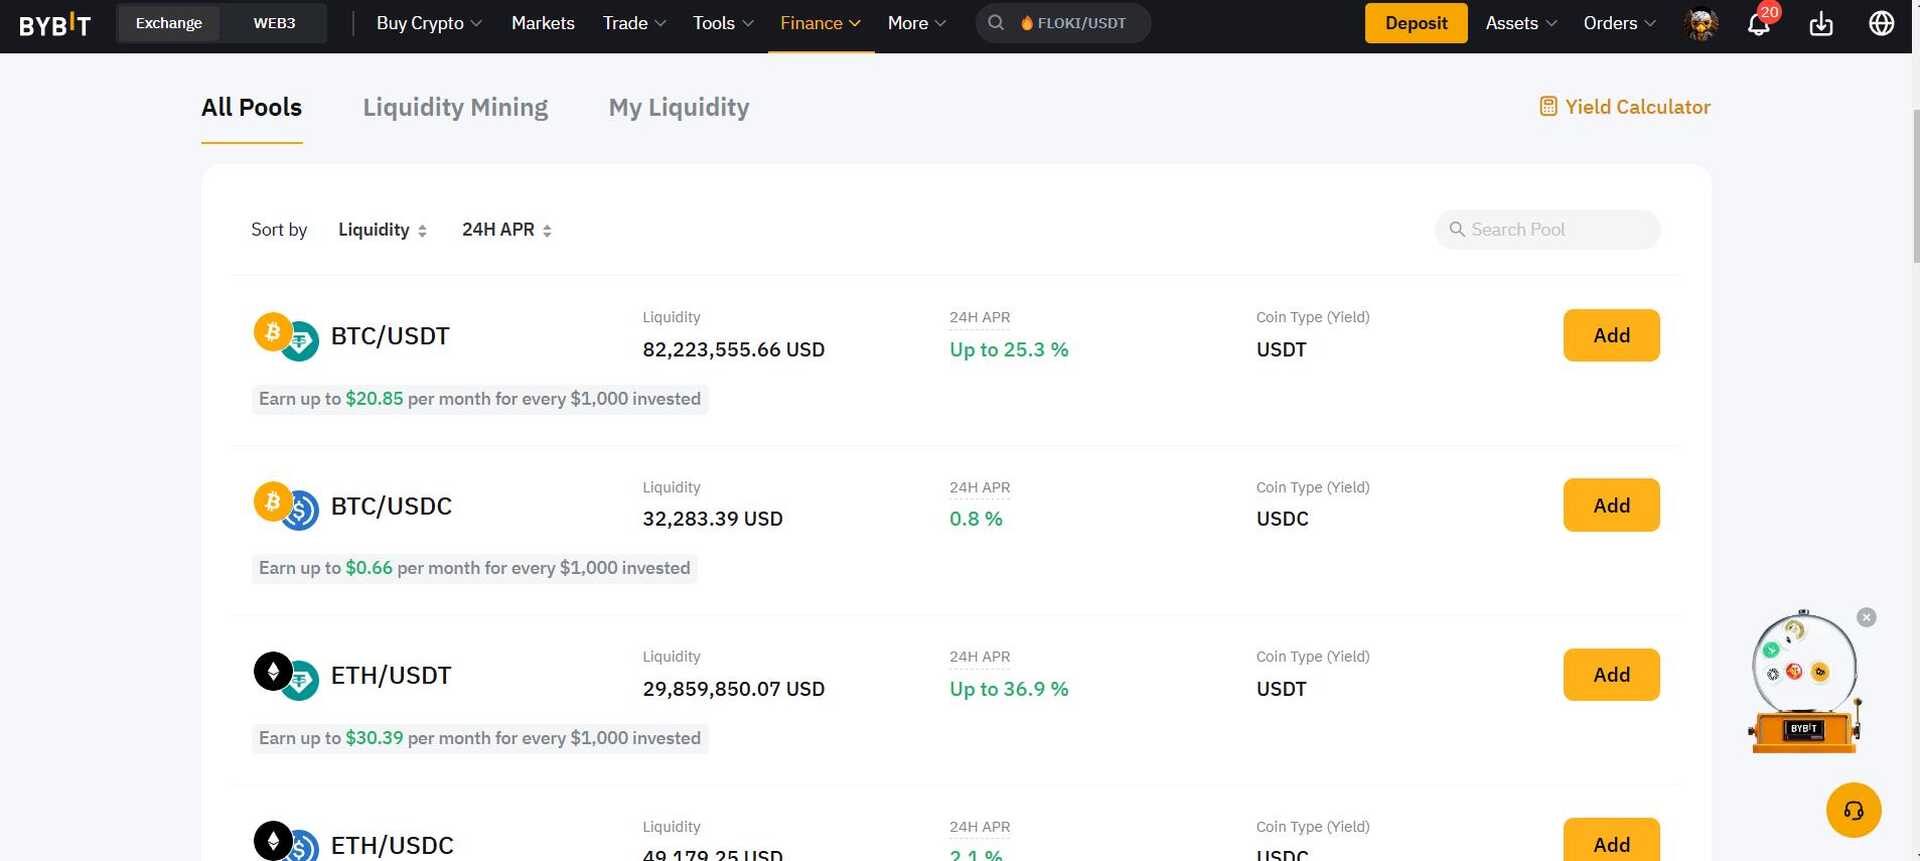
Task: Click the Search Pool magnifier icon
Action: [x=1457, y=229]
